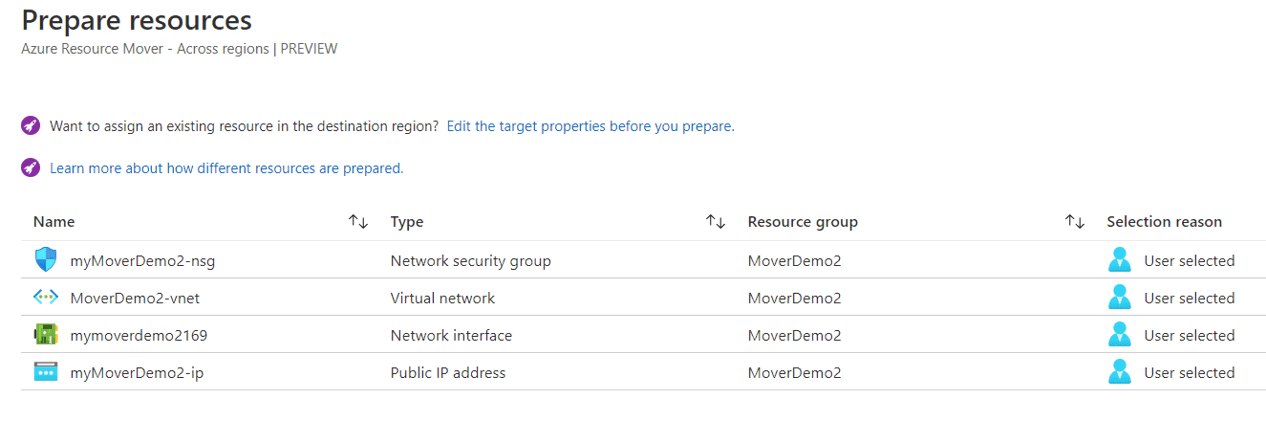1266x423 pixels.
Task: Click the 'Prepare resources' page title
Action: coord(136,20)
